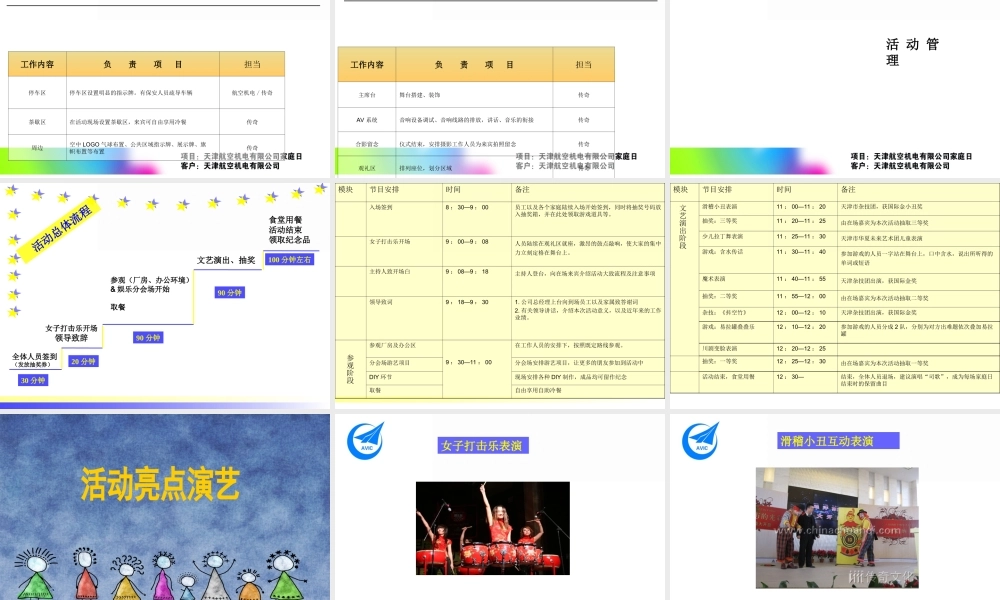The width and height of the screenshot is (1000, 600).
Task: Open the 活动亮点演艺 blue slide
Action: [x=165, y=507]
